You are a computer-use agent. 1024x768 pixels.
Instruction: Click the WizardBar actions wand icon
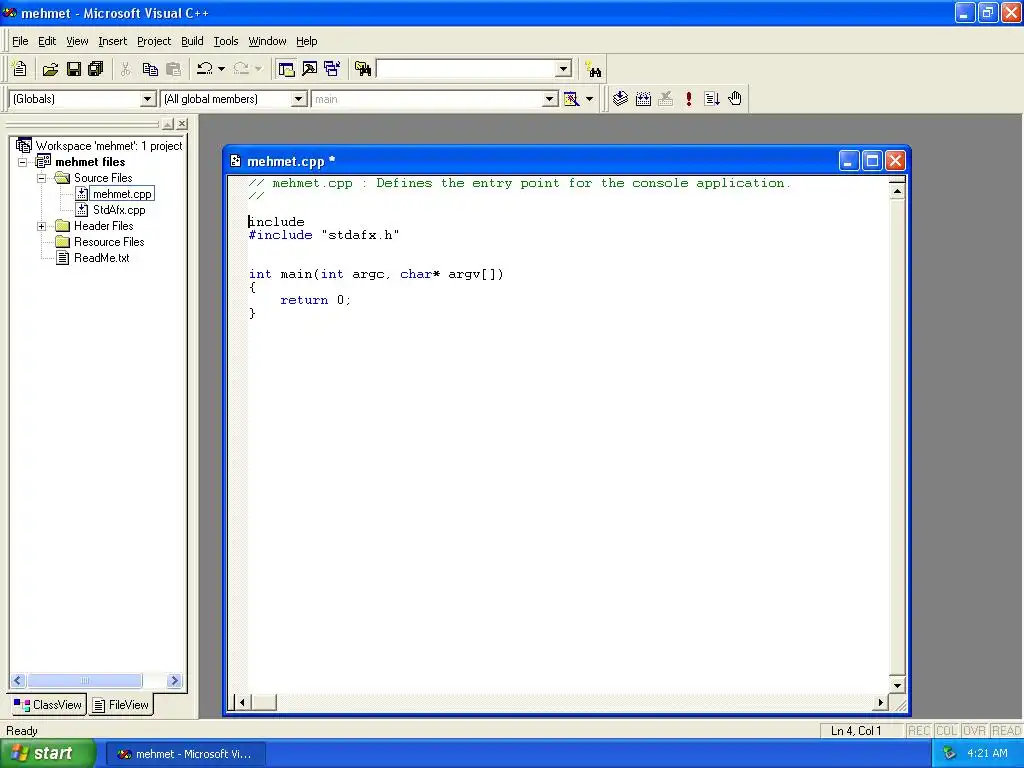(571, 99)
